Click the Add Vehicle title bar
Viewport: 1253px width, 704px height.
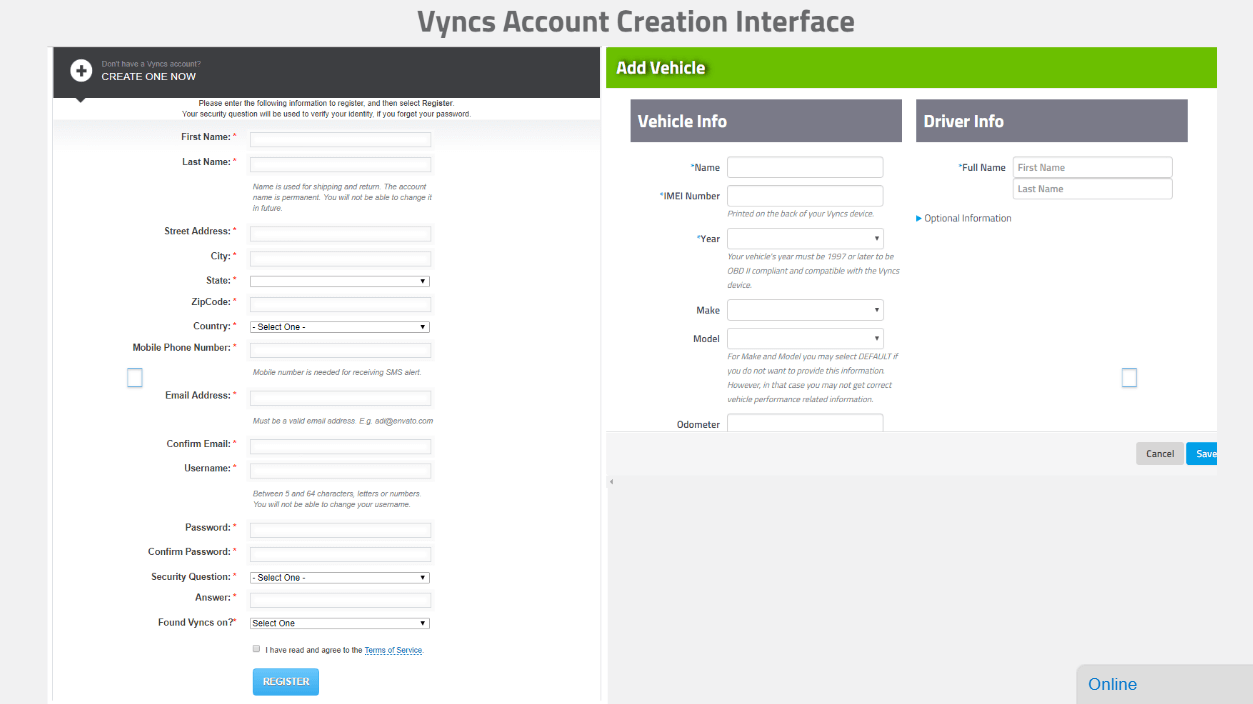911,67
